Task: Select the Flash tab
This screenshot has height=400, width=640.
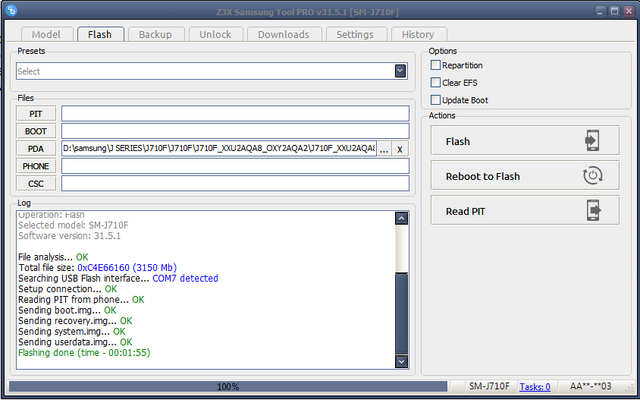Action: tap(100, 35)
